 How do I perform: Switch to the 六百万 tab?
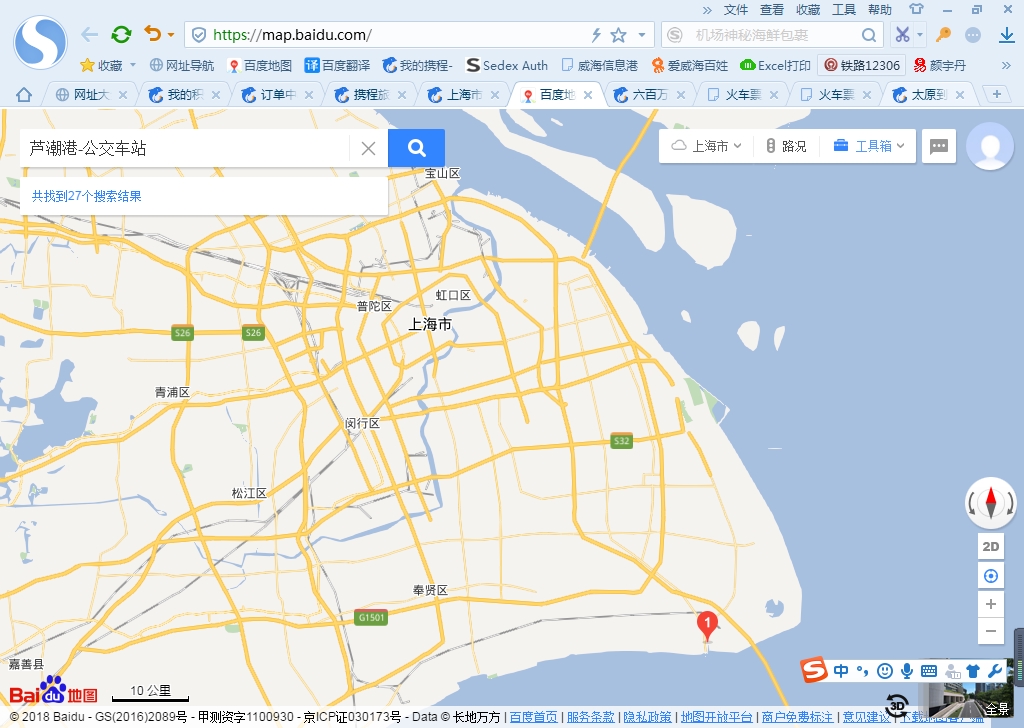[x=648, y=95]
